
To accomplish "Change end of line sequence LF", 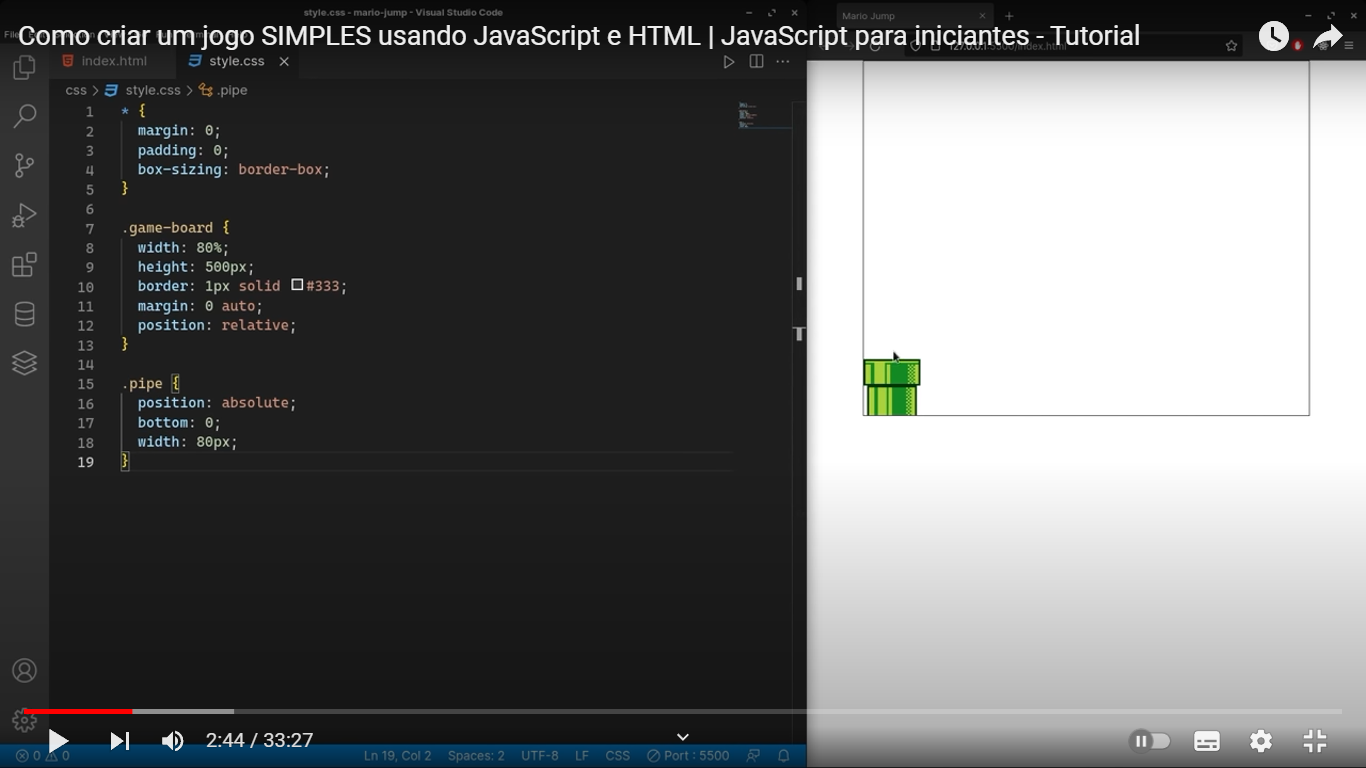I will point(582,756).
